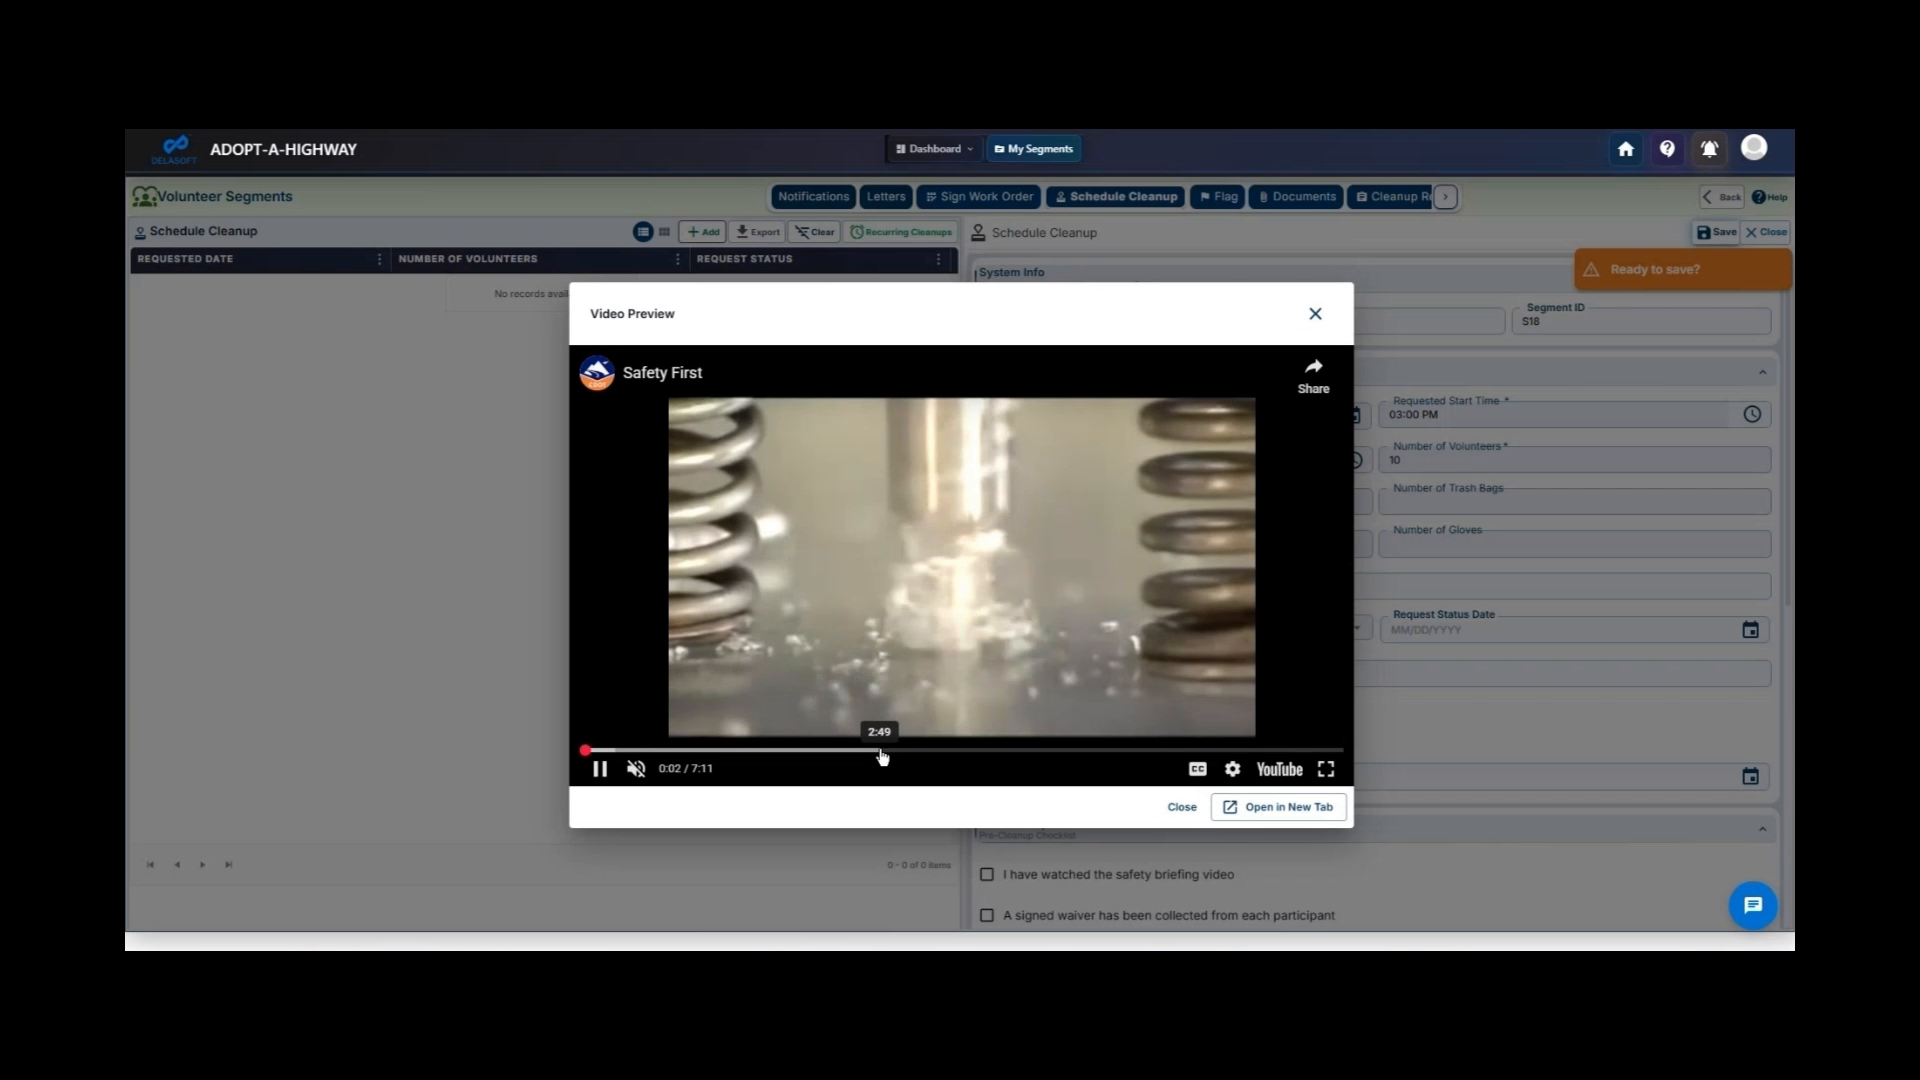This screenshot has height=1080, width=1920.
Task: Open the Flag feature
Action: pos(1217,197)
